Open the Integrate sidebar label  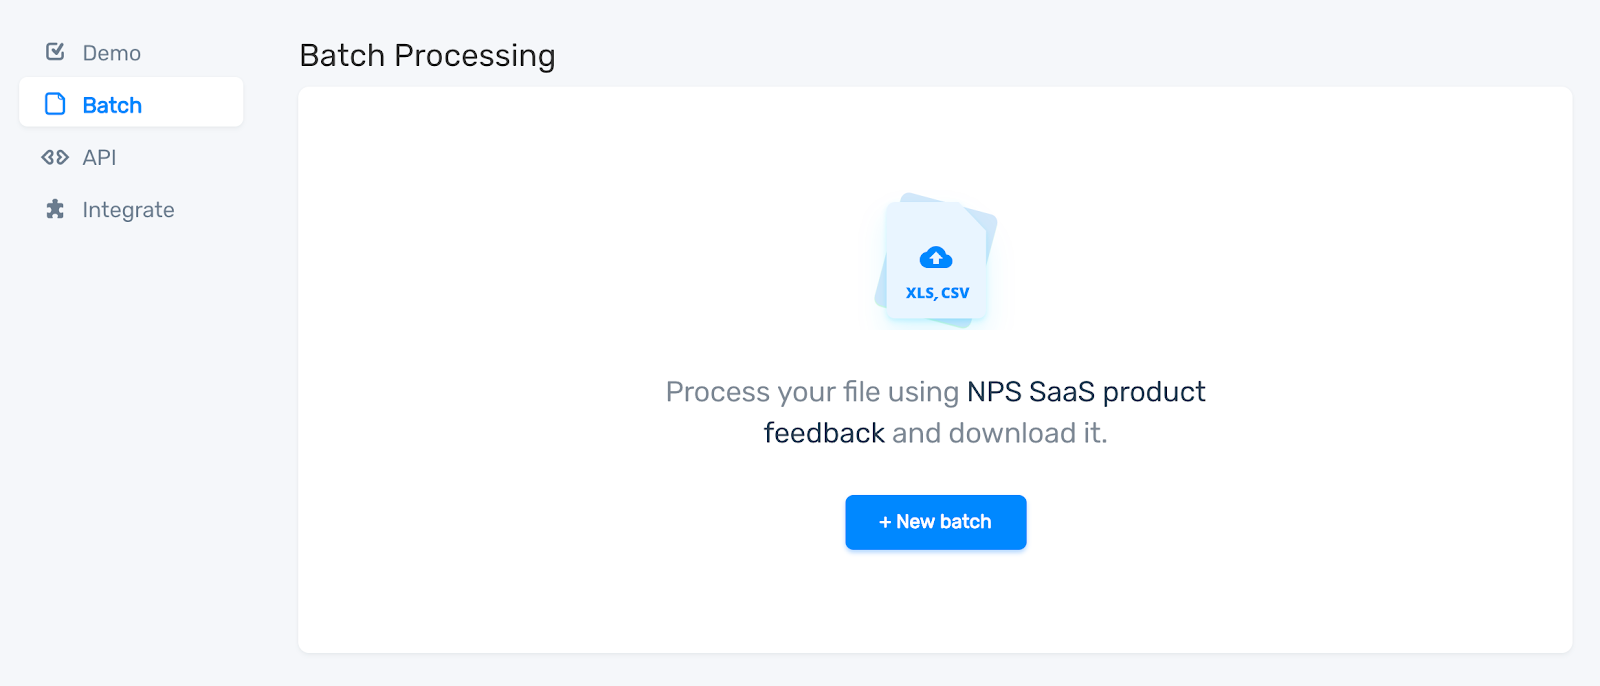[x=128, y=210]
